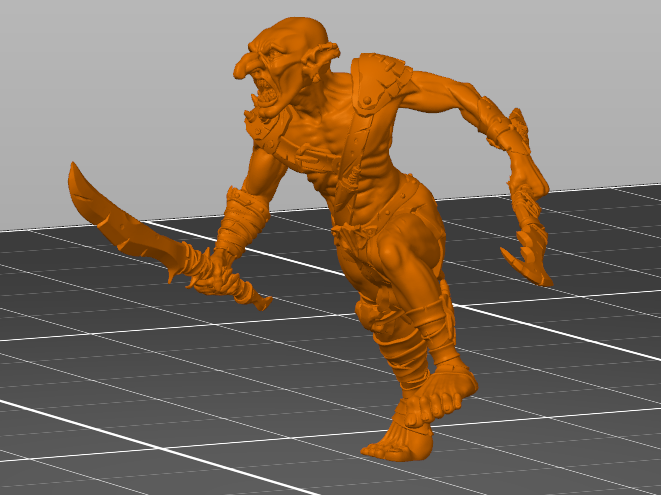Screen dimensions: 661x495
Task: Select the bracer on the sword arm
Action: coord(242,220)
